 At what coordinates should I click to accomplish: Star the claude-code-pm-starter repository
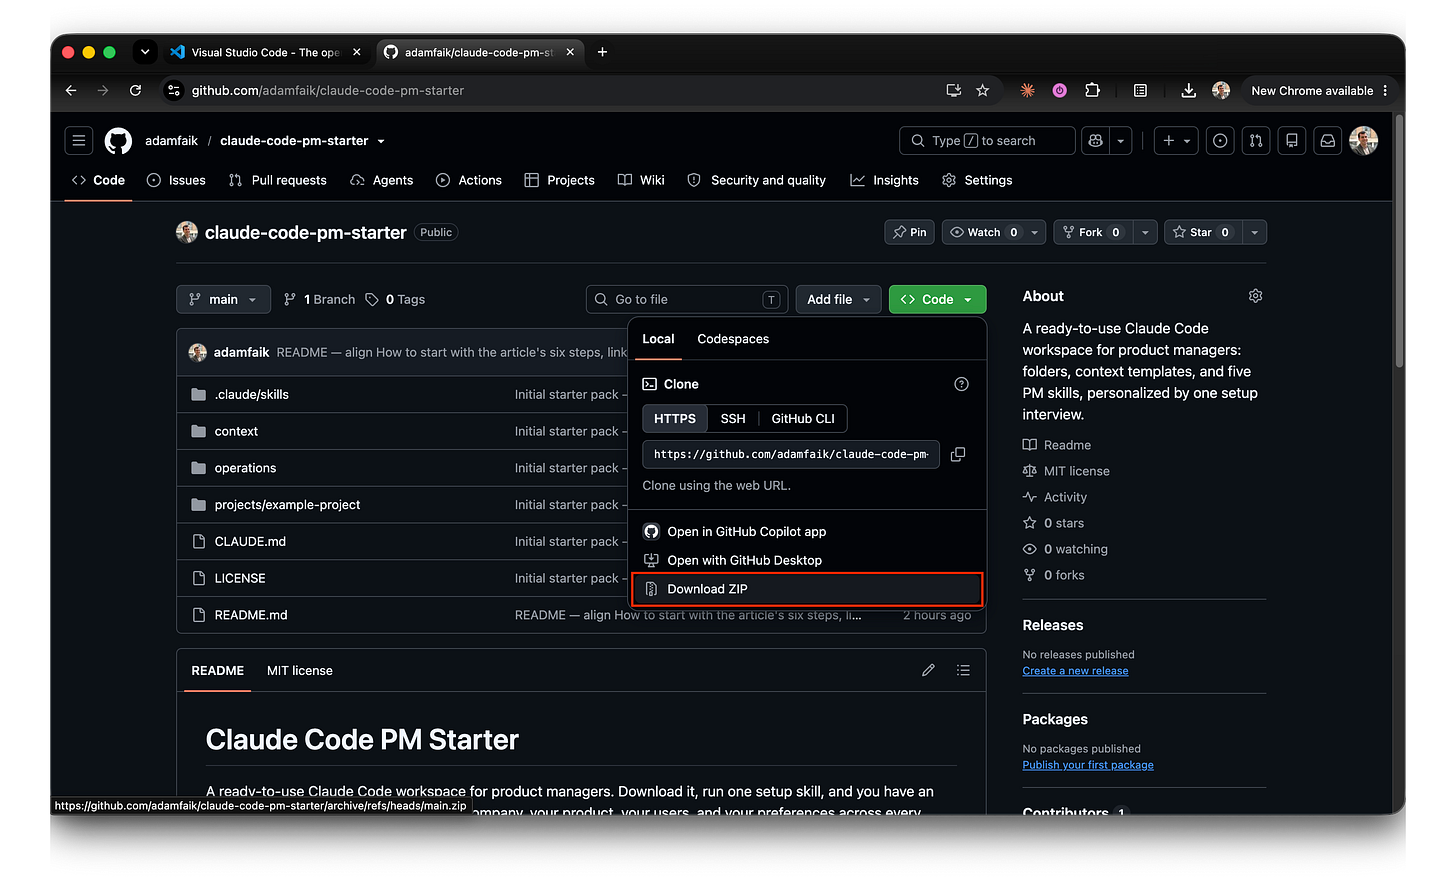(x=1202, y=232)
